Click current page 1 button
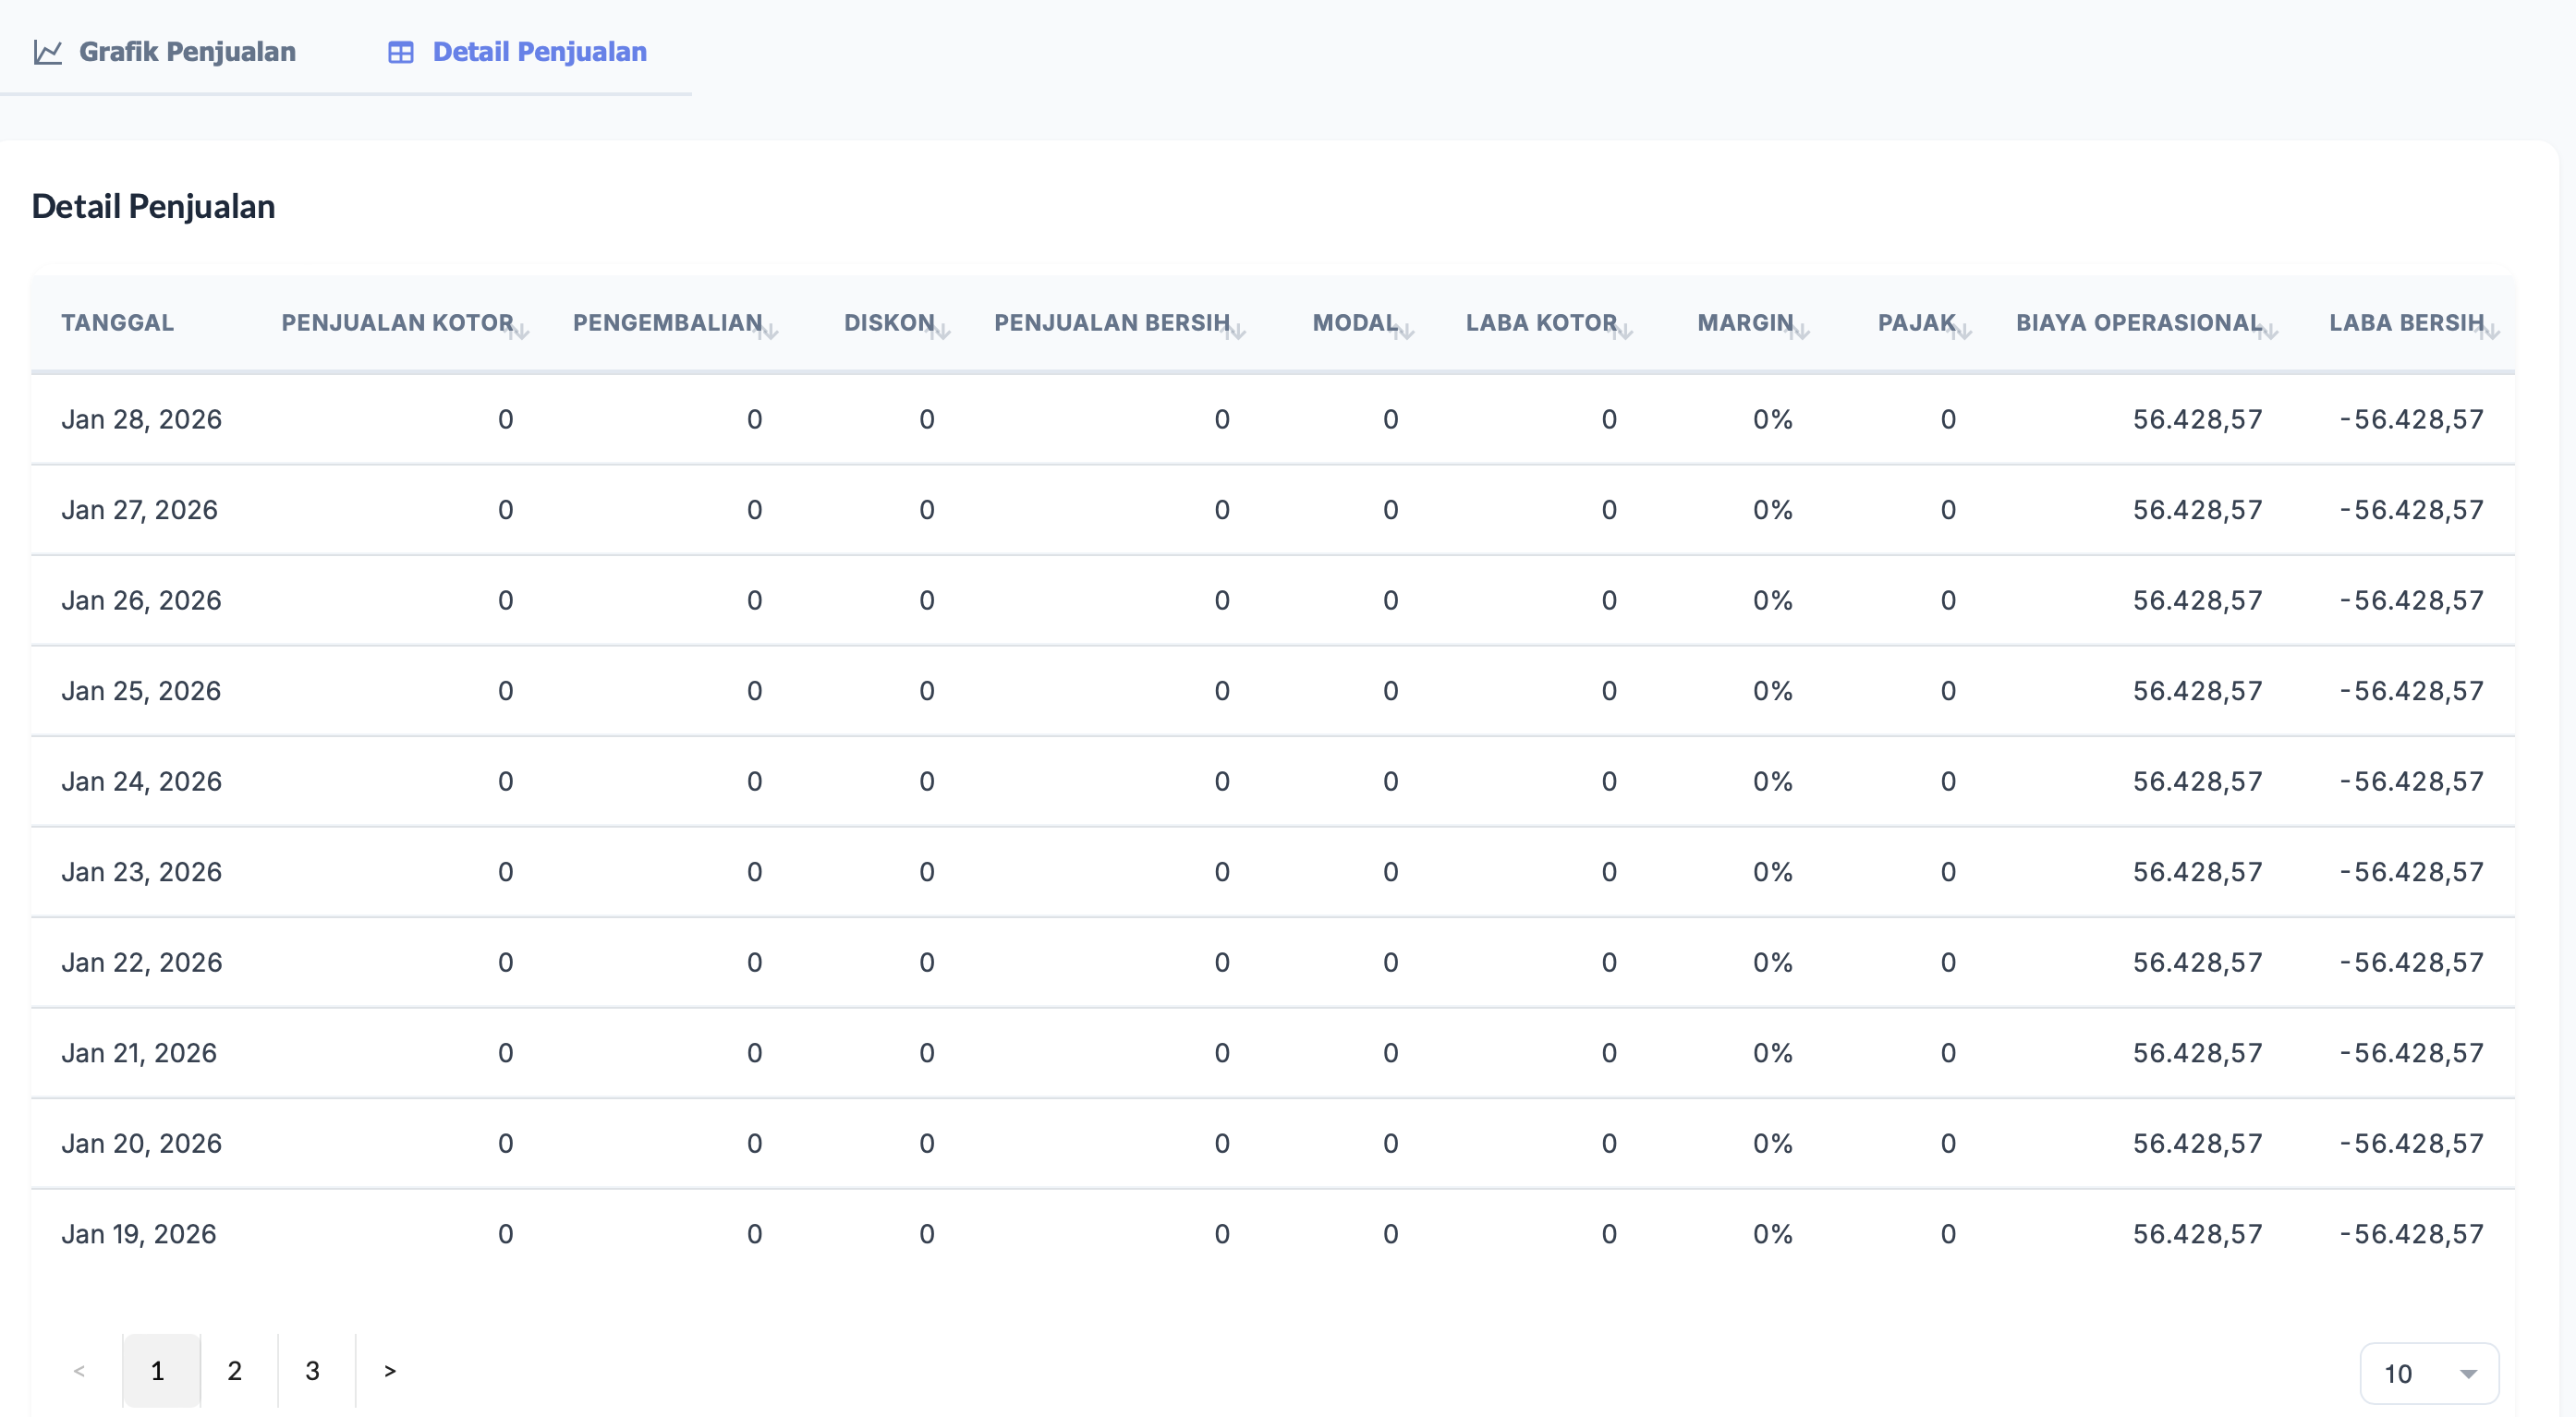The width and height of the screenshot is (2576, 1417). (158, 1370)
